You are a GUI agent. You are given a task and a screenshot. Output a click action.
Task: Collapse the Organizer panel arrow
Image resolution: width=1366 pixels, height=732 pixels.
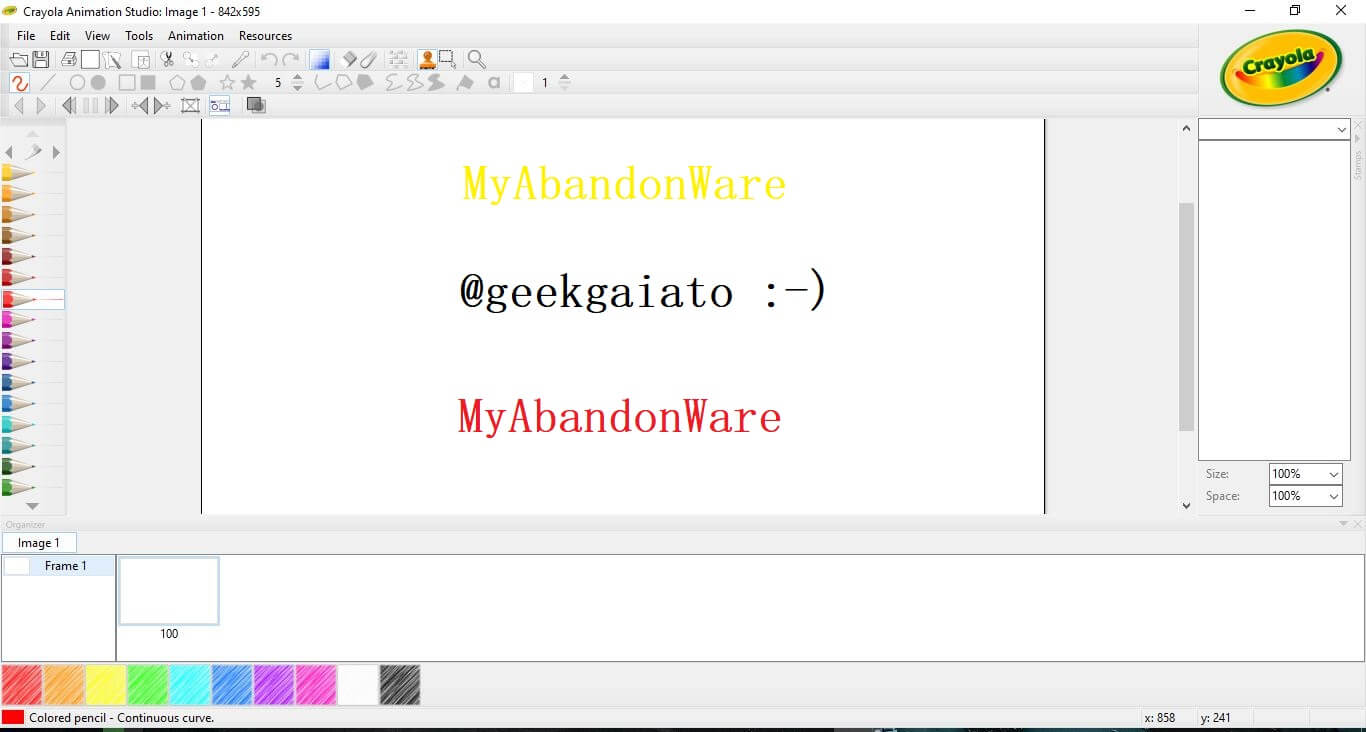point(1343,524)
